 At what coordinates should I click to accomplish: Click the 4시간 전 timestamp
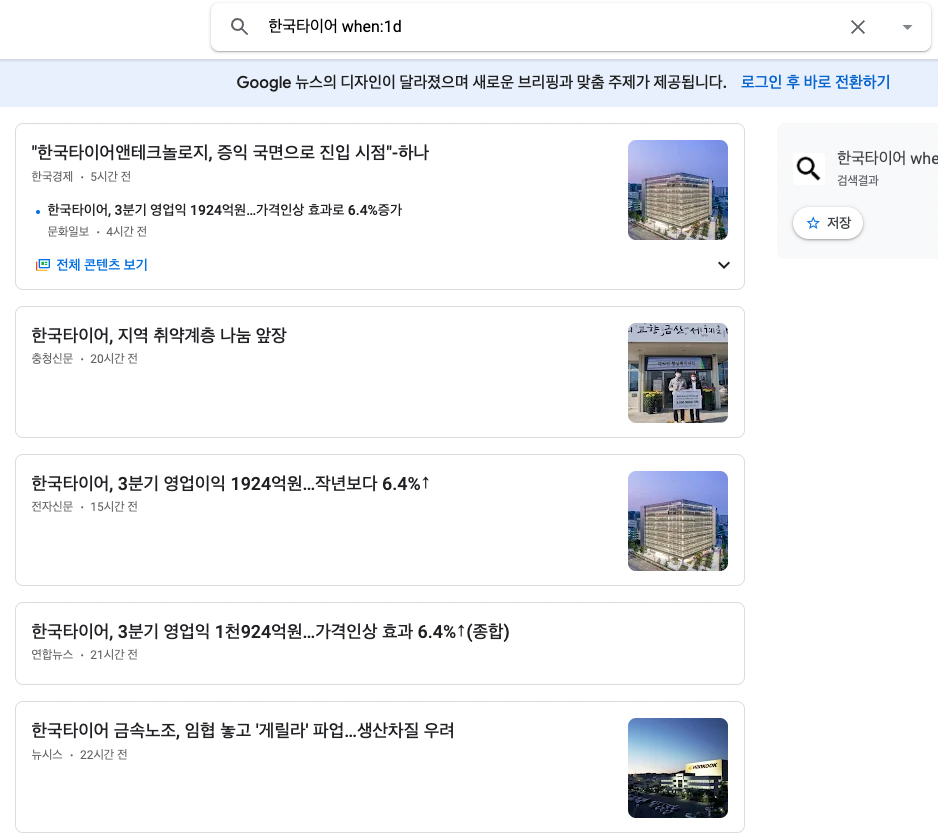pyautogui.click(x=126, y=231)
